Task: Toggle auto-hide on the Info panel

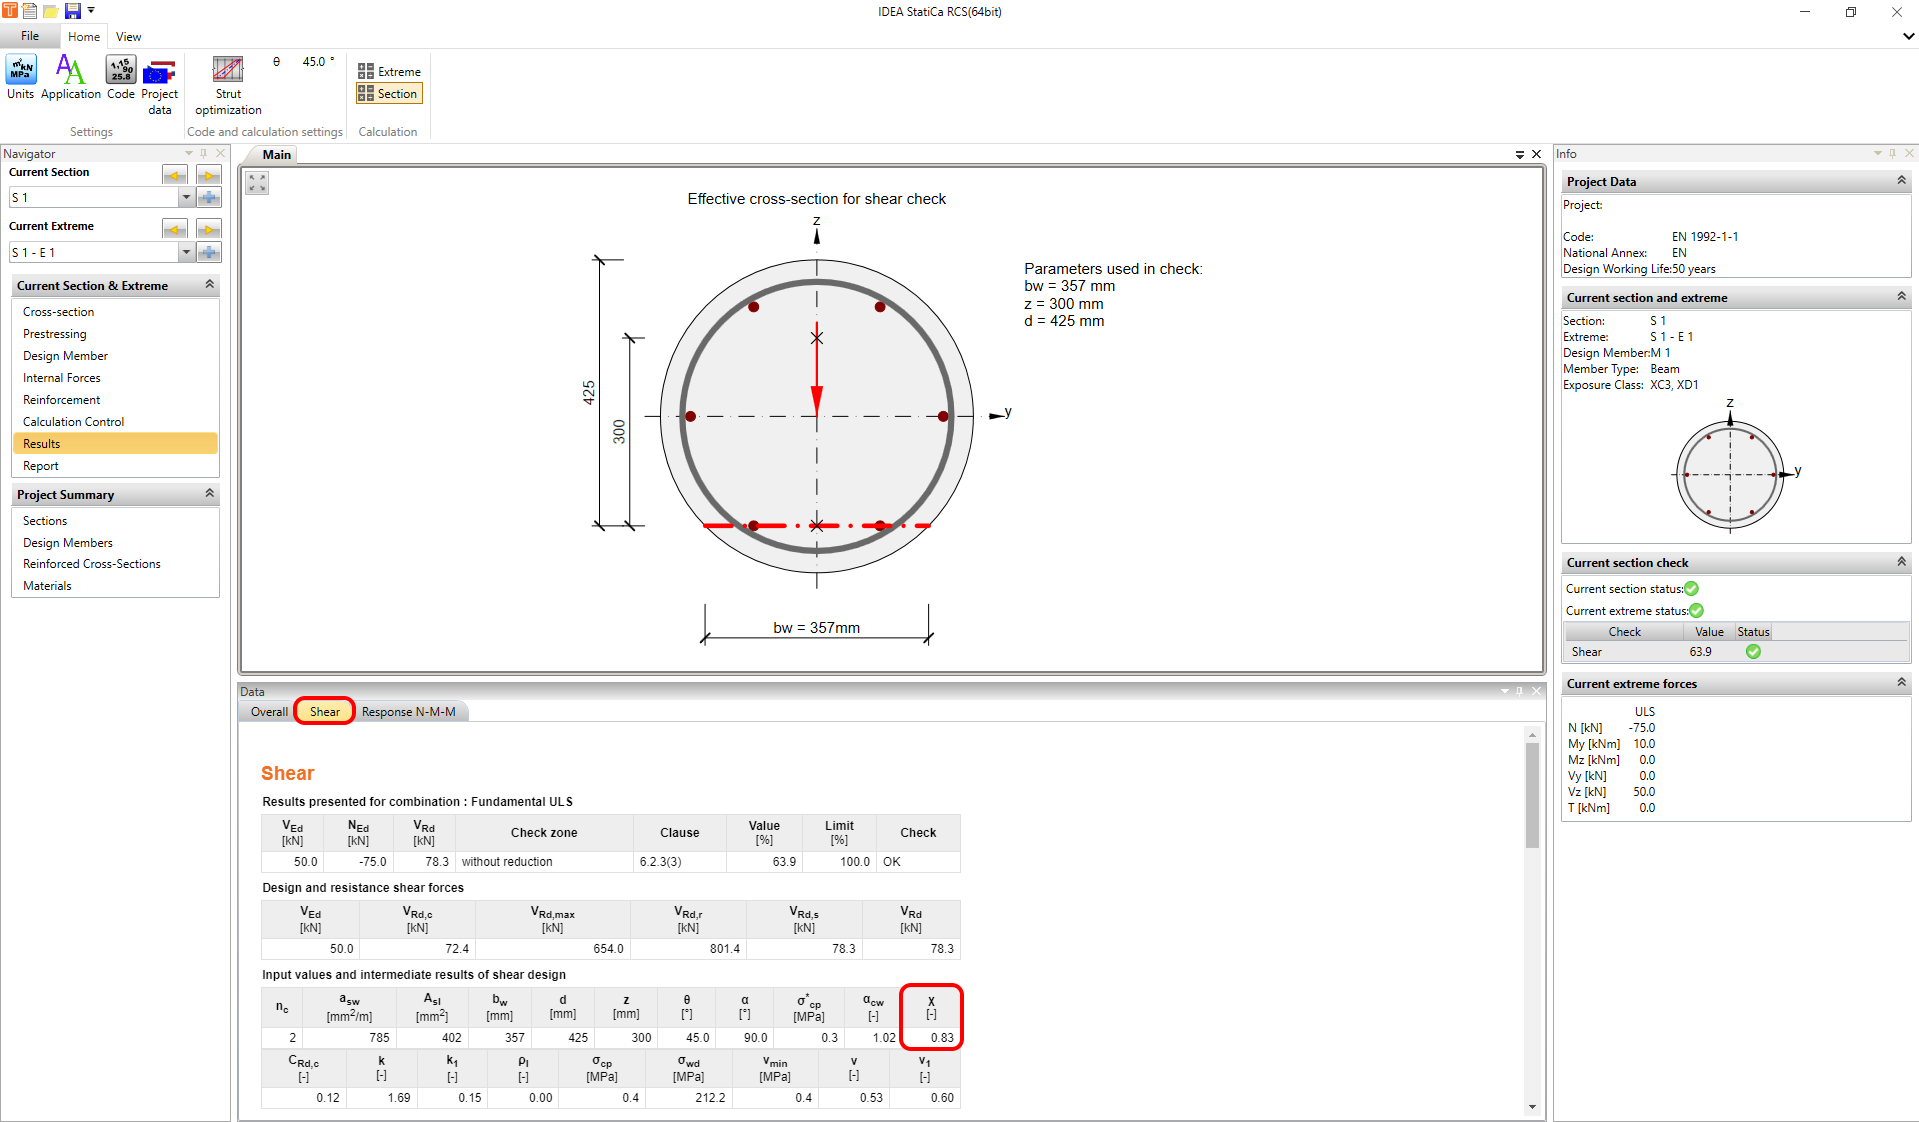Action: [1891, 153]
